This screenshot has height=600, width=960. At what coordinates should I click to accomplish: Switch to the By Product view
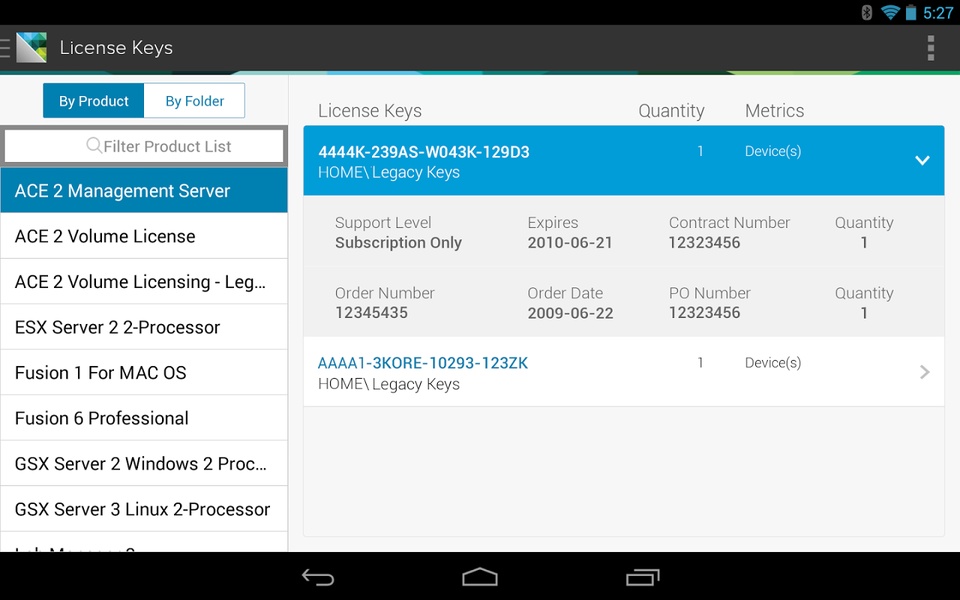(94, 100)
